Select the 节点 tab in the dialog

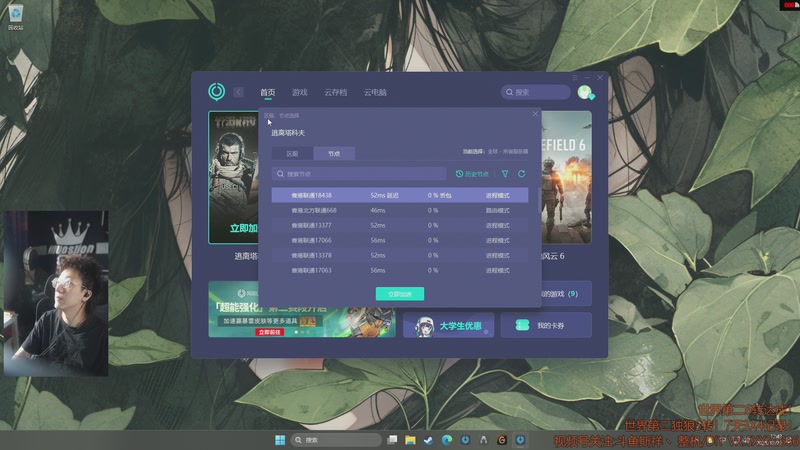(334, 154)
